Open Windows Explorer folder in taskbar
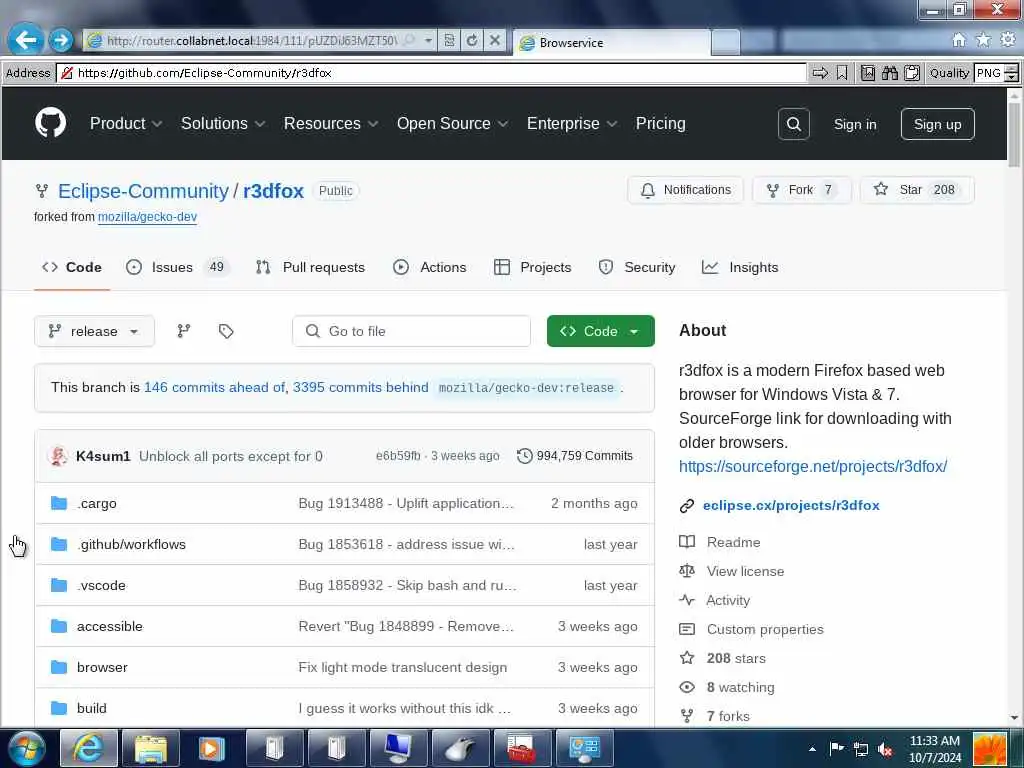Image resolution: width=1024 pixels, height=768 pixels. [x=150, y=748]
